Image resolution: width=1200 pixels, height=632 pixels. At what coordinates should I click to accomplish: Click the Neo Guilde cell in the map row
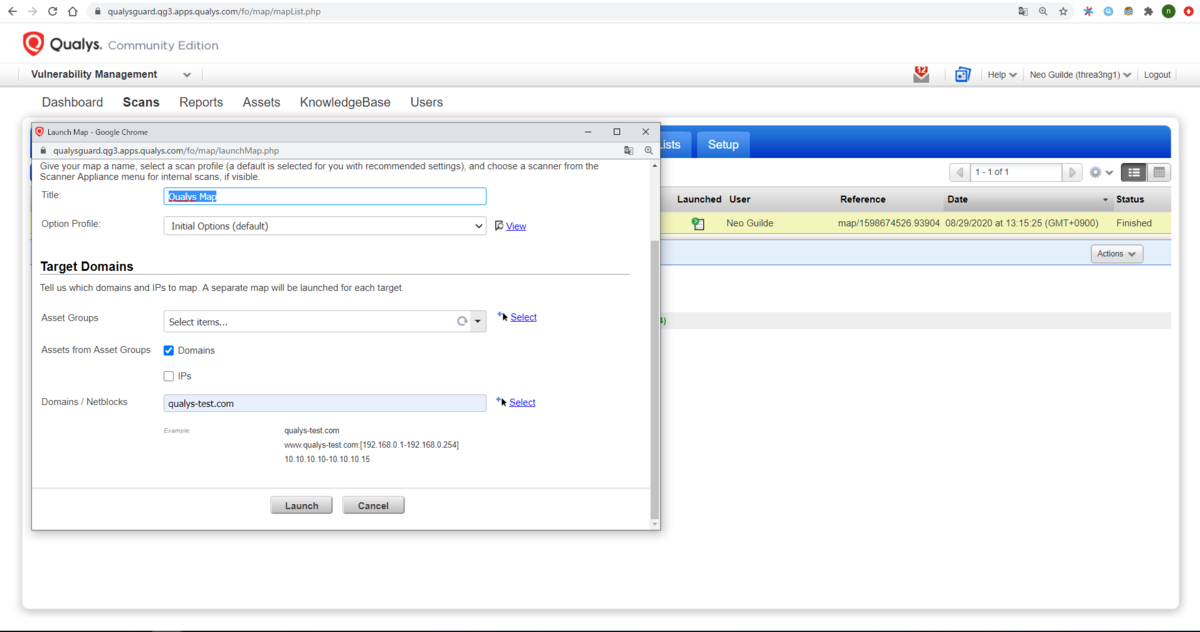coord(750,223)
